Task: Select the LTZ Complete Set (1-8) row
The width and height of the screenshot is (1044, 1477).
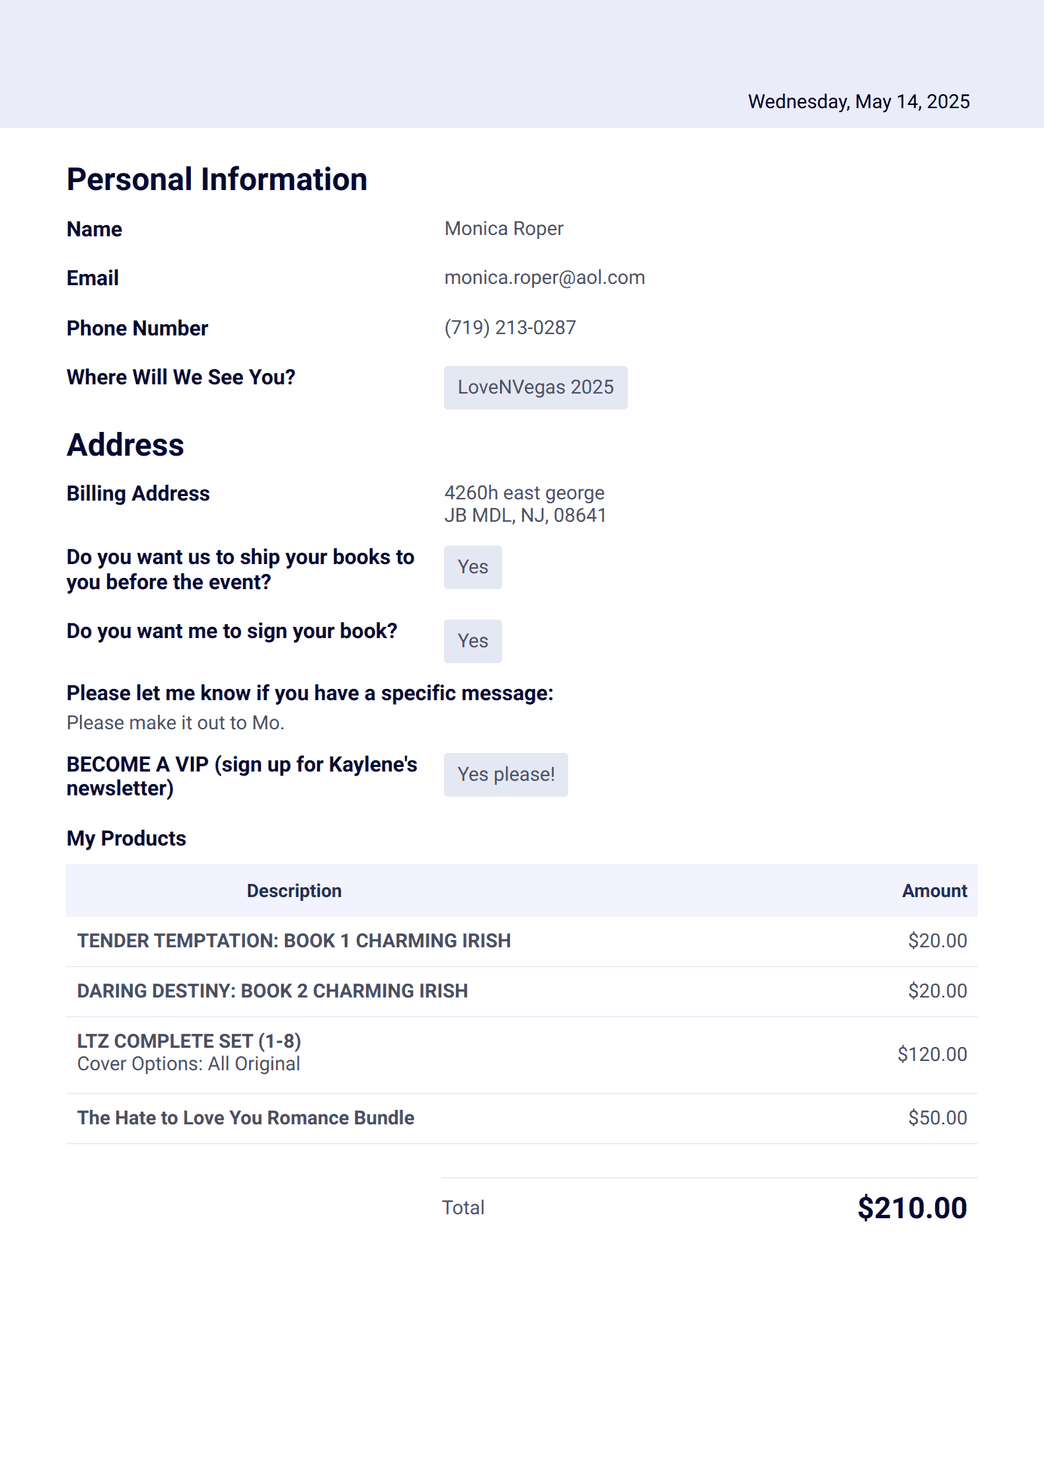Action: tap(522, 1054)
